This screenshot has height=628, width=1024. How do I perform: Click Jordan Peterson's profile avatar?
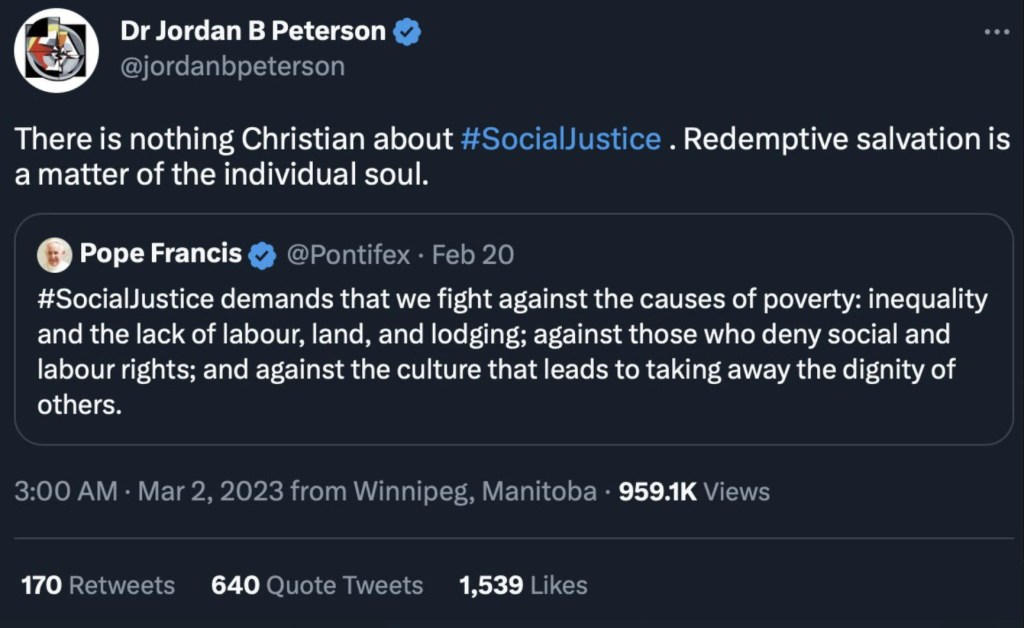[56, 50]
